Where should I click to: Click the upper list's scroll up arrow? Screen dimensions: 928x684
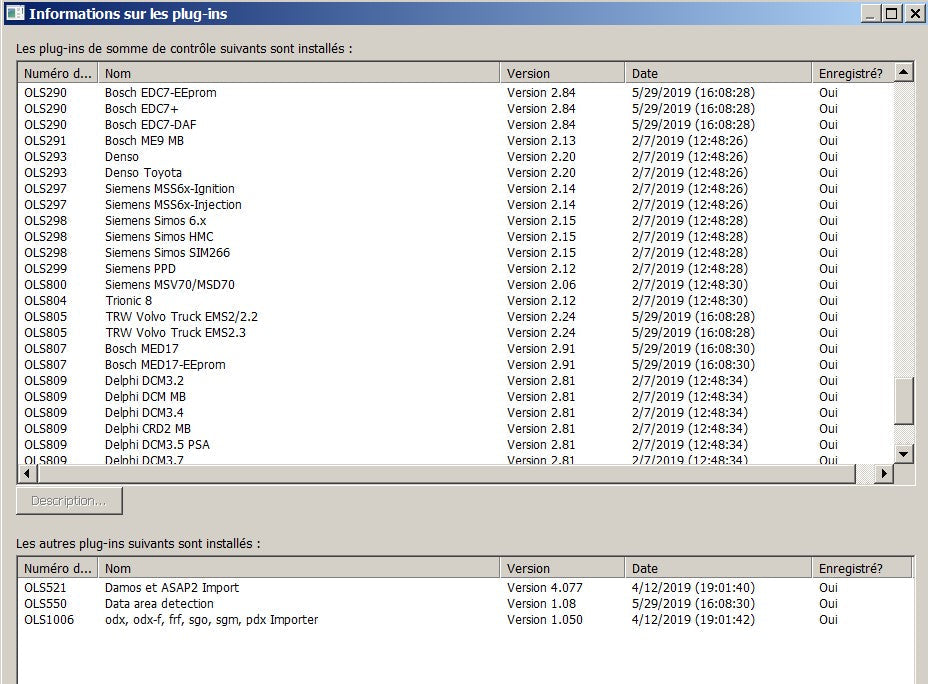coord(904,73)
